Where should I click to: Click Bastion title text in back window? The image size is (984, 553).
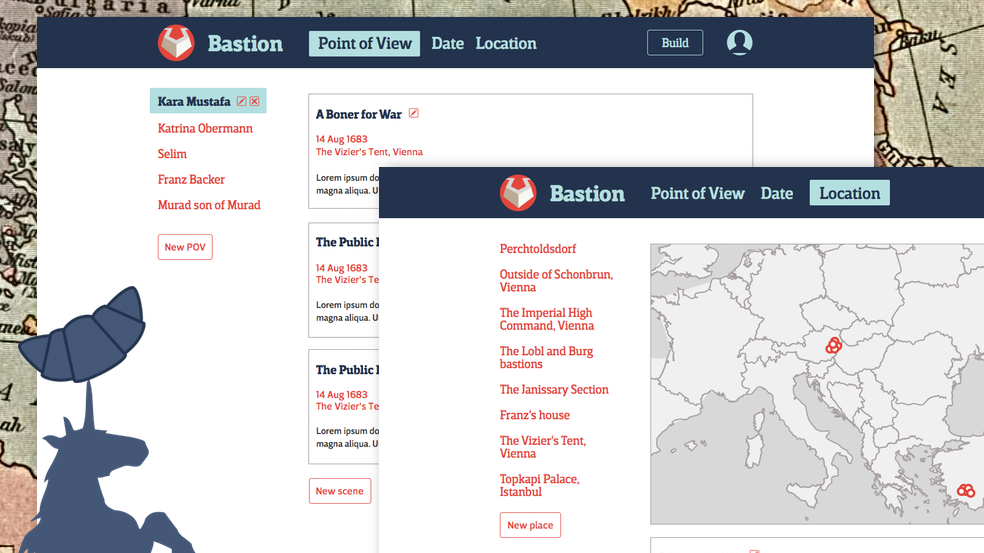[x=245, y=43]
